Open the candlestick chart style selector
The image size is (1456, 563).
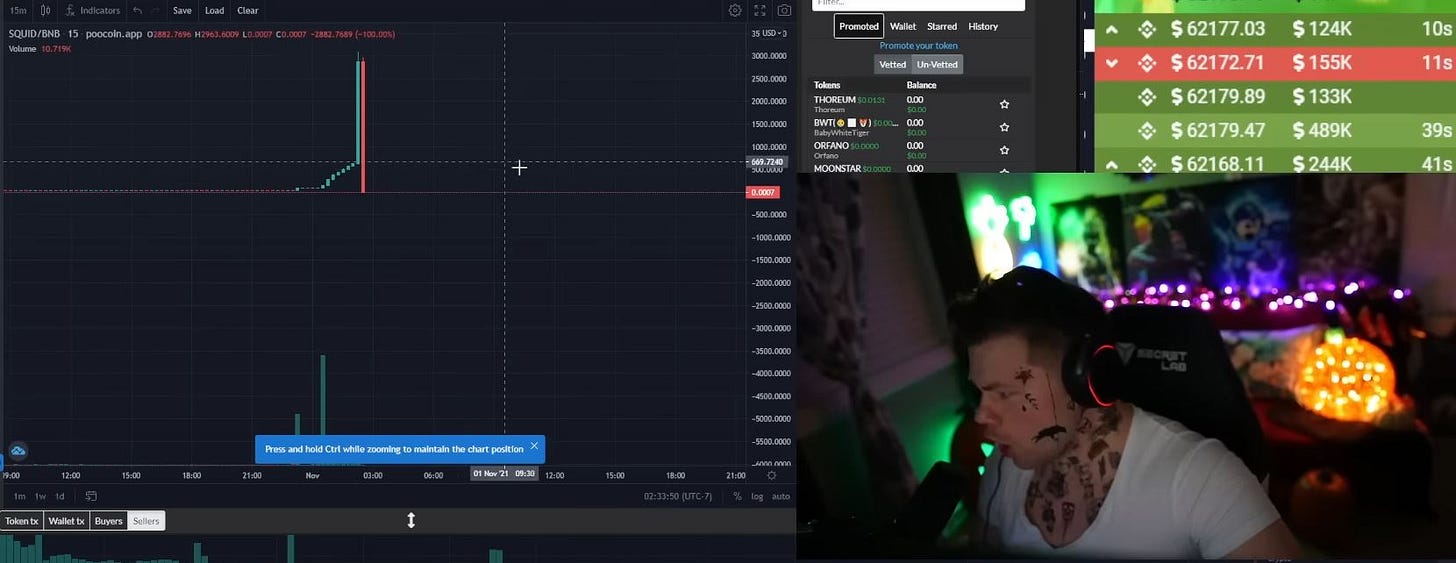[x=46, y=10]
